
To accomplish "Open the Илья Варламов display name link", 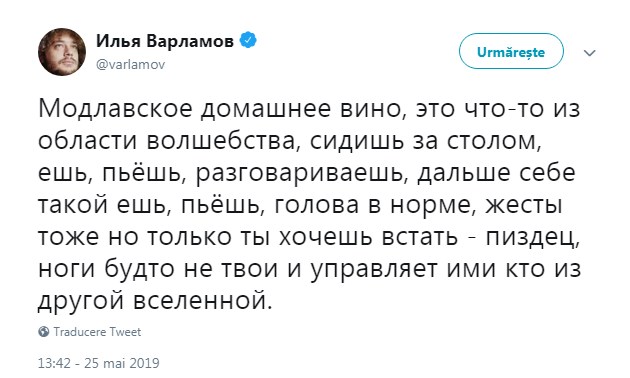I will (165, 41).
